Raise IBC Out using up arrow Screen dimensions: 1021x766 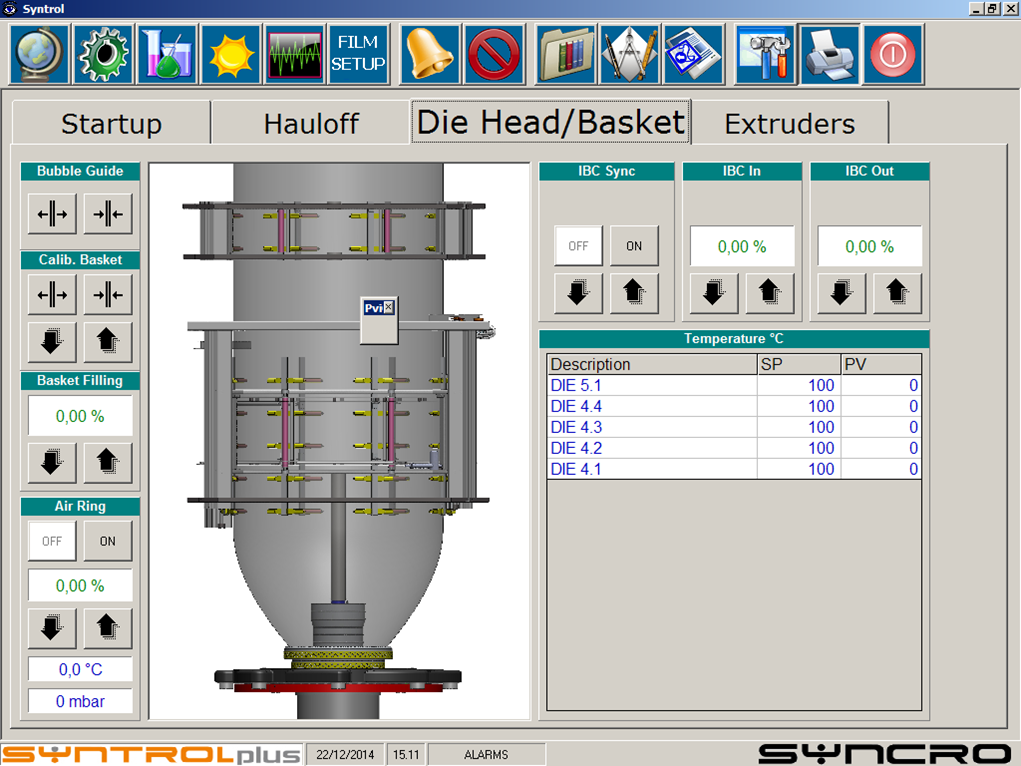click(x=897, y=293)
